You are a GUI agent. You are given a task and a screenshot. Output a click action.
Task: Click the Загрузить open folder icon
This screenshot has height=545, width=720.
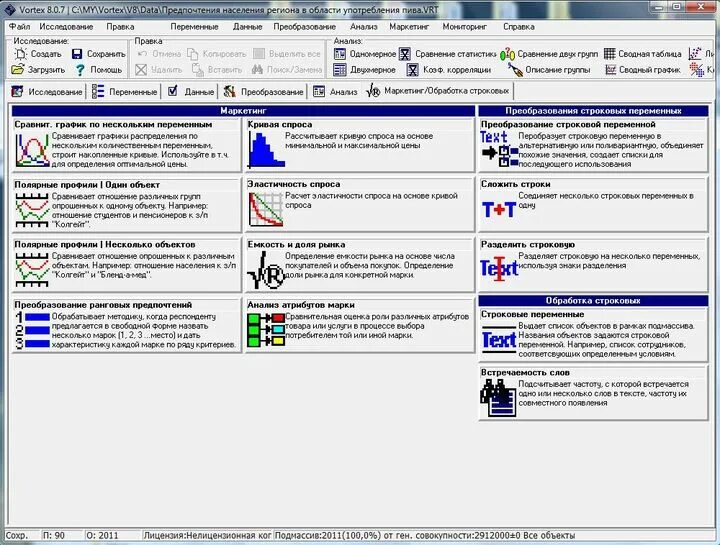[x=18, y=70]
